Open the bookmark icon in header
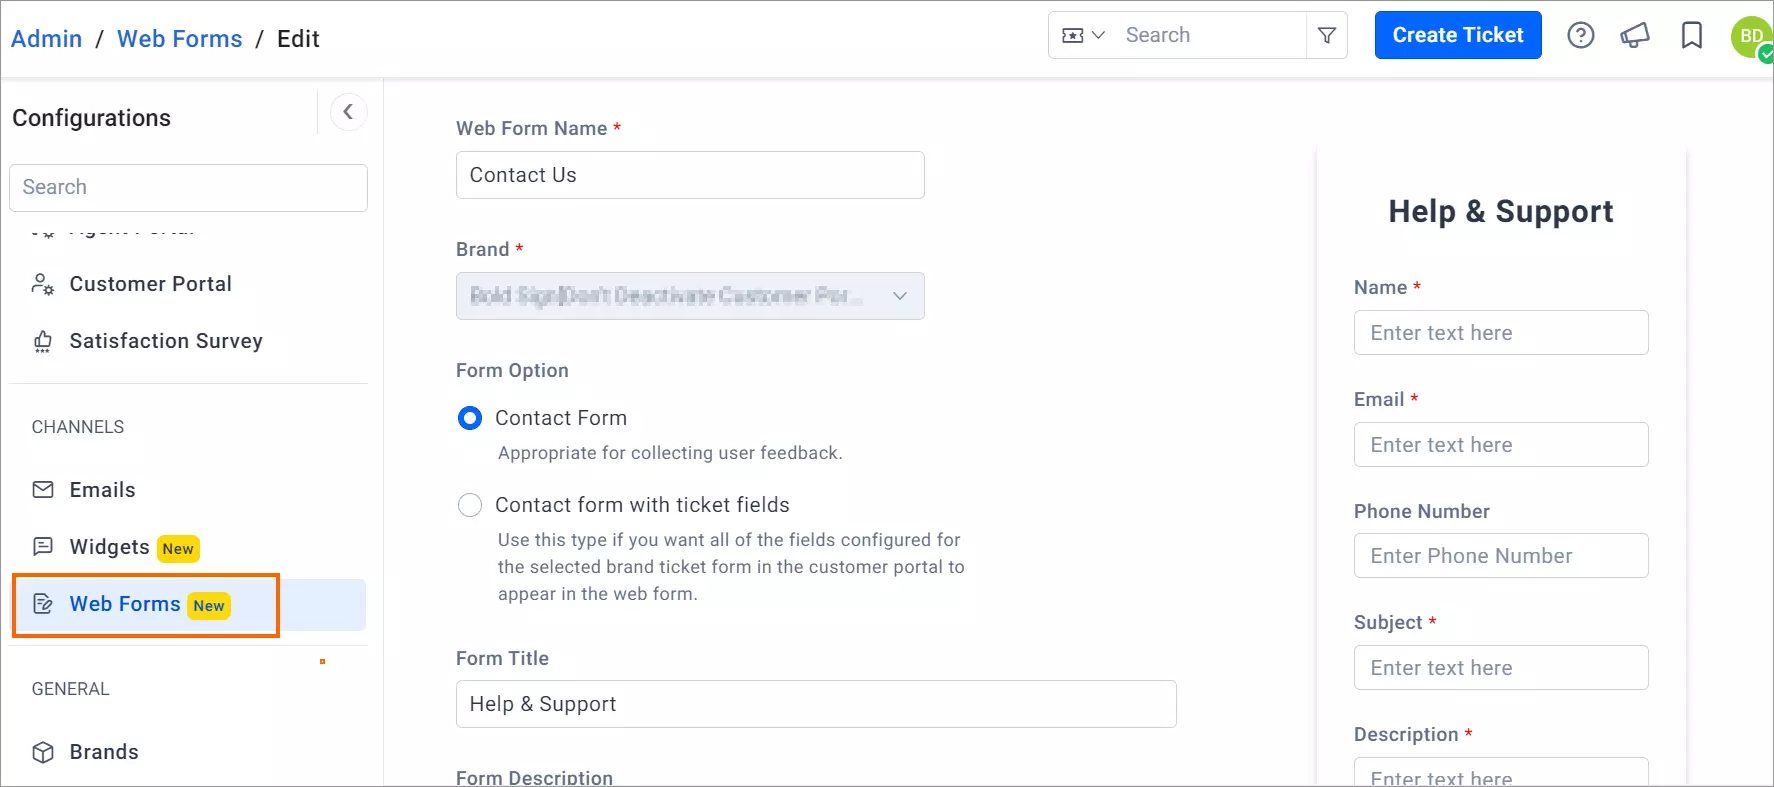Screen dimensions: 1774x787 coord(1692,36)
